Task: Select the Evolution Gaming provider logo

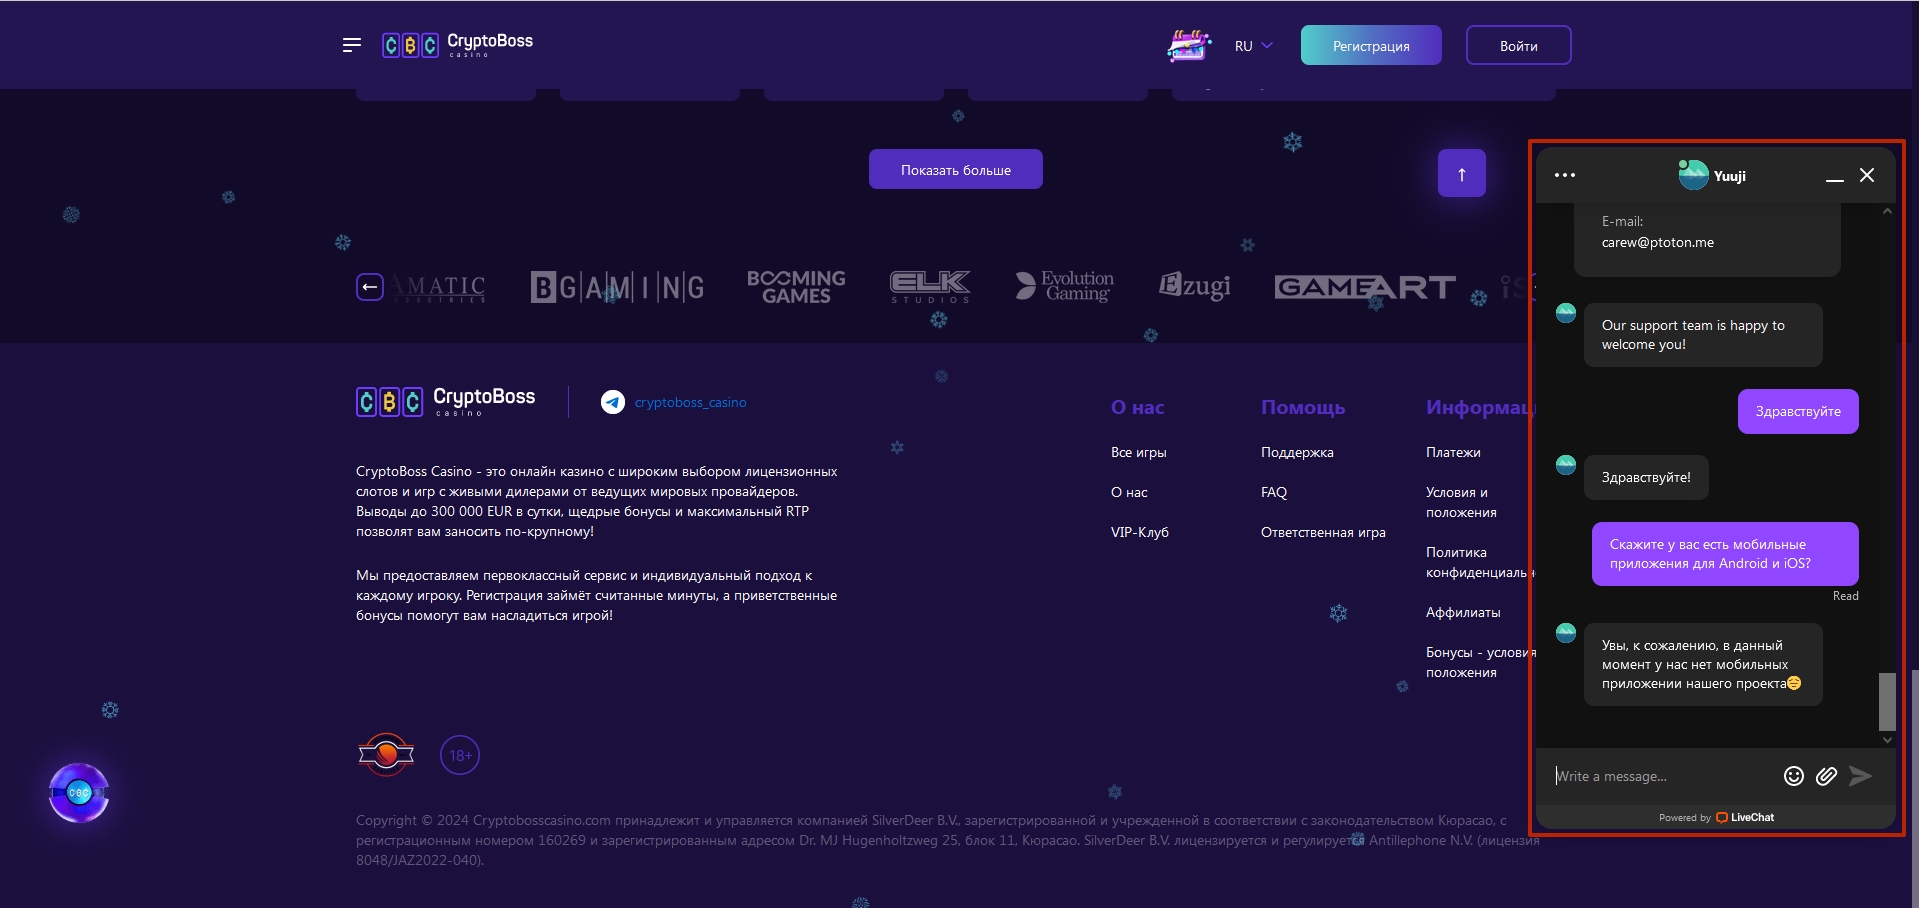Action: tap(1065, 287)
